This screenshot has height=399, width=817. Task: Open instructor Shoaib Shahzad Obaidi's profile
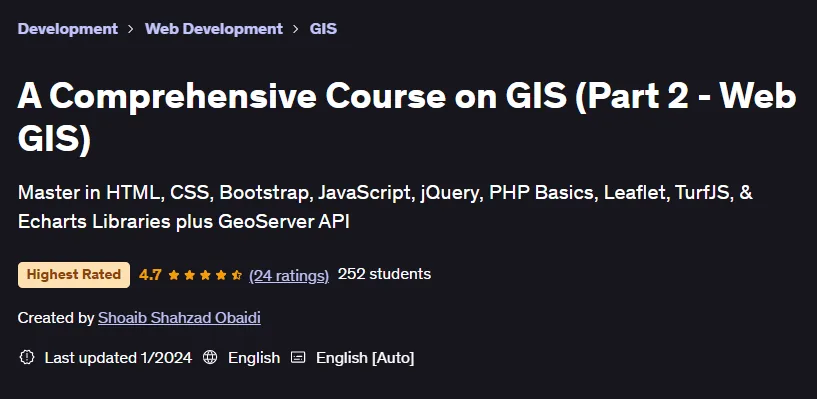pyautogui.click(x=179, y=318)
